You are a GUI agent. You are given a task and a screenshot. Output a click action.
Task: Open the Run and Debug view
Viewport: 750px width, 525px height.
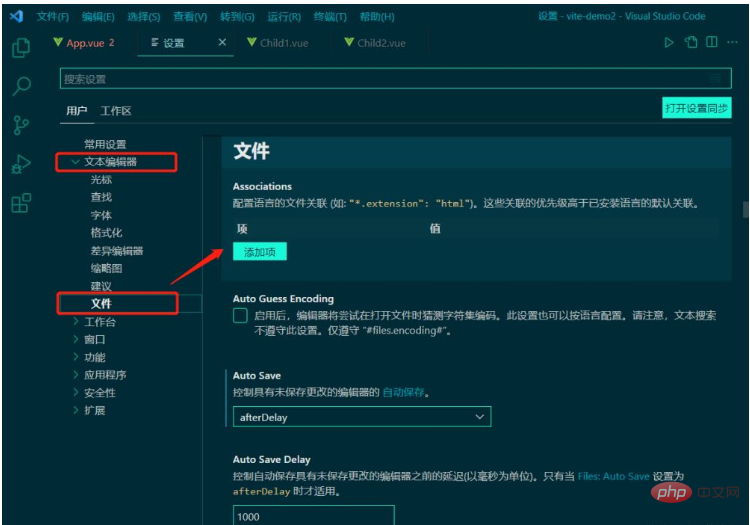click(x=21, y=164)
